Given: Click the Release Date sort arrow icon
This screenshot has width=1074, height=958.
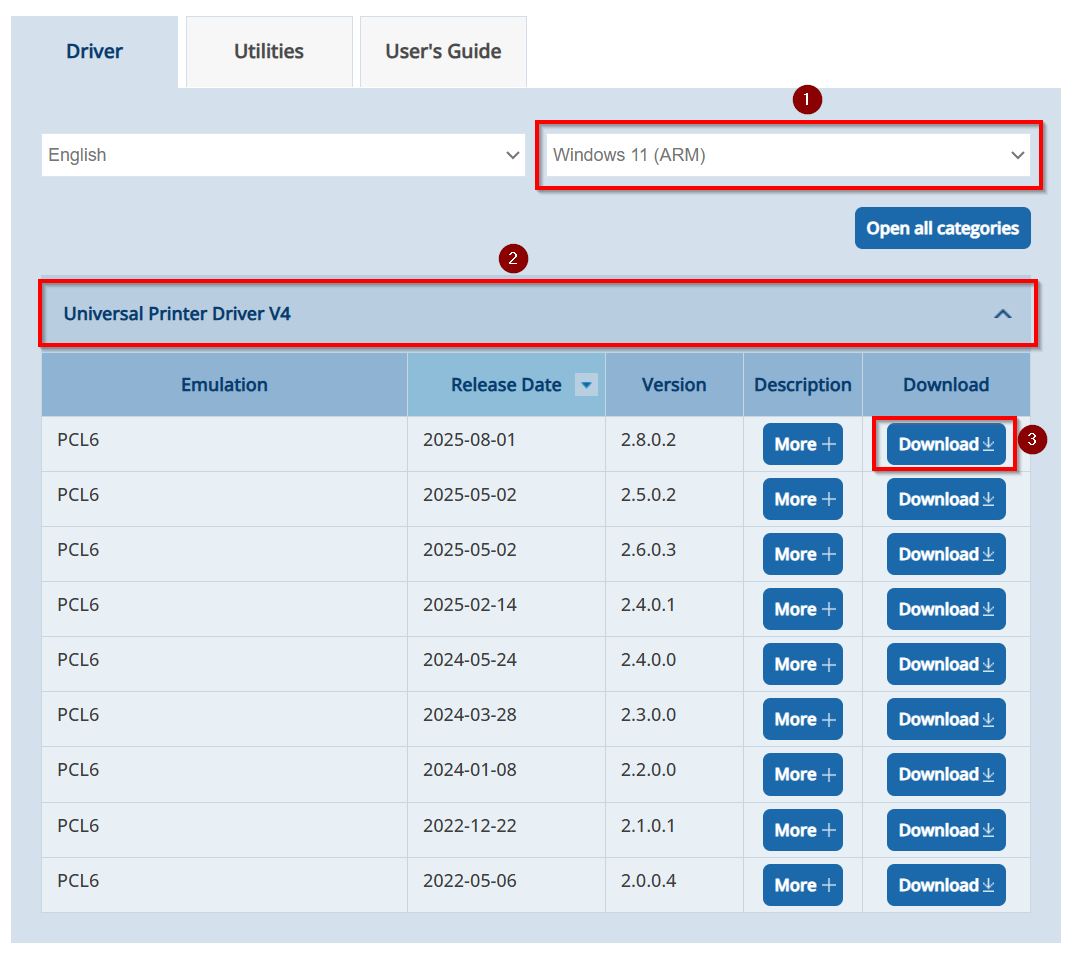Looking at the screenshot, I should [587, 385].
